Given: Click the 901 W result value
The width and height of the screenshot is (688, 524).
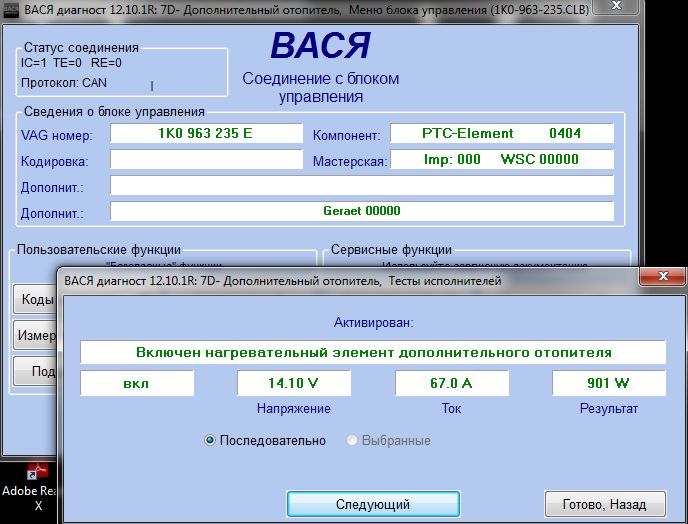Looking at the screenshot, I should 609,384.
